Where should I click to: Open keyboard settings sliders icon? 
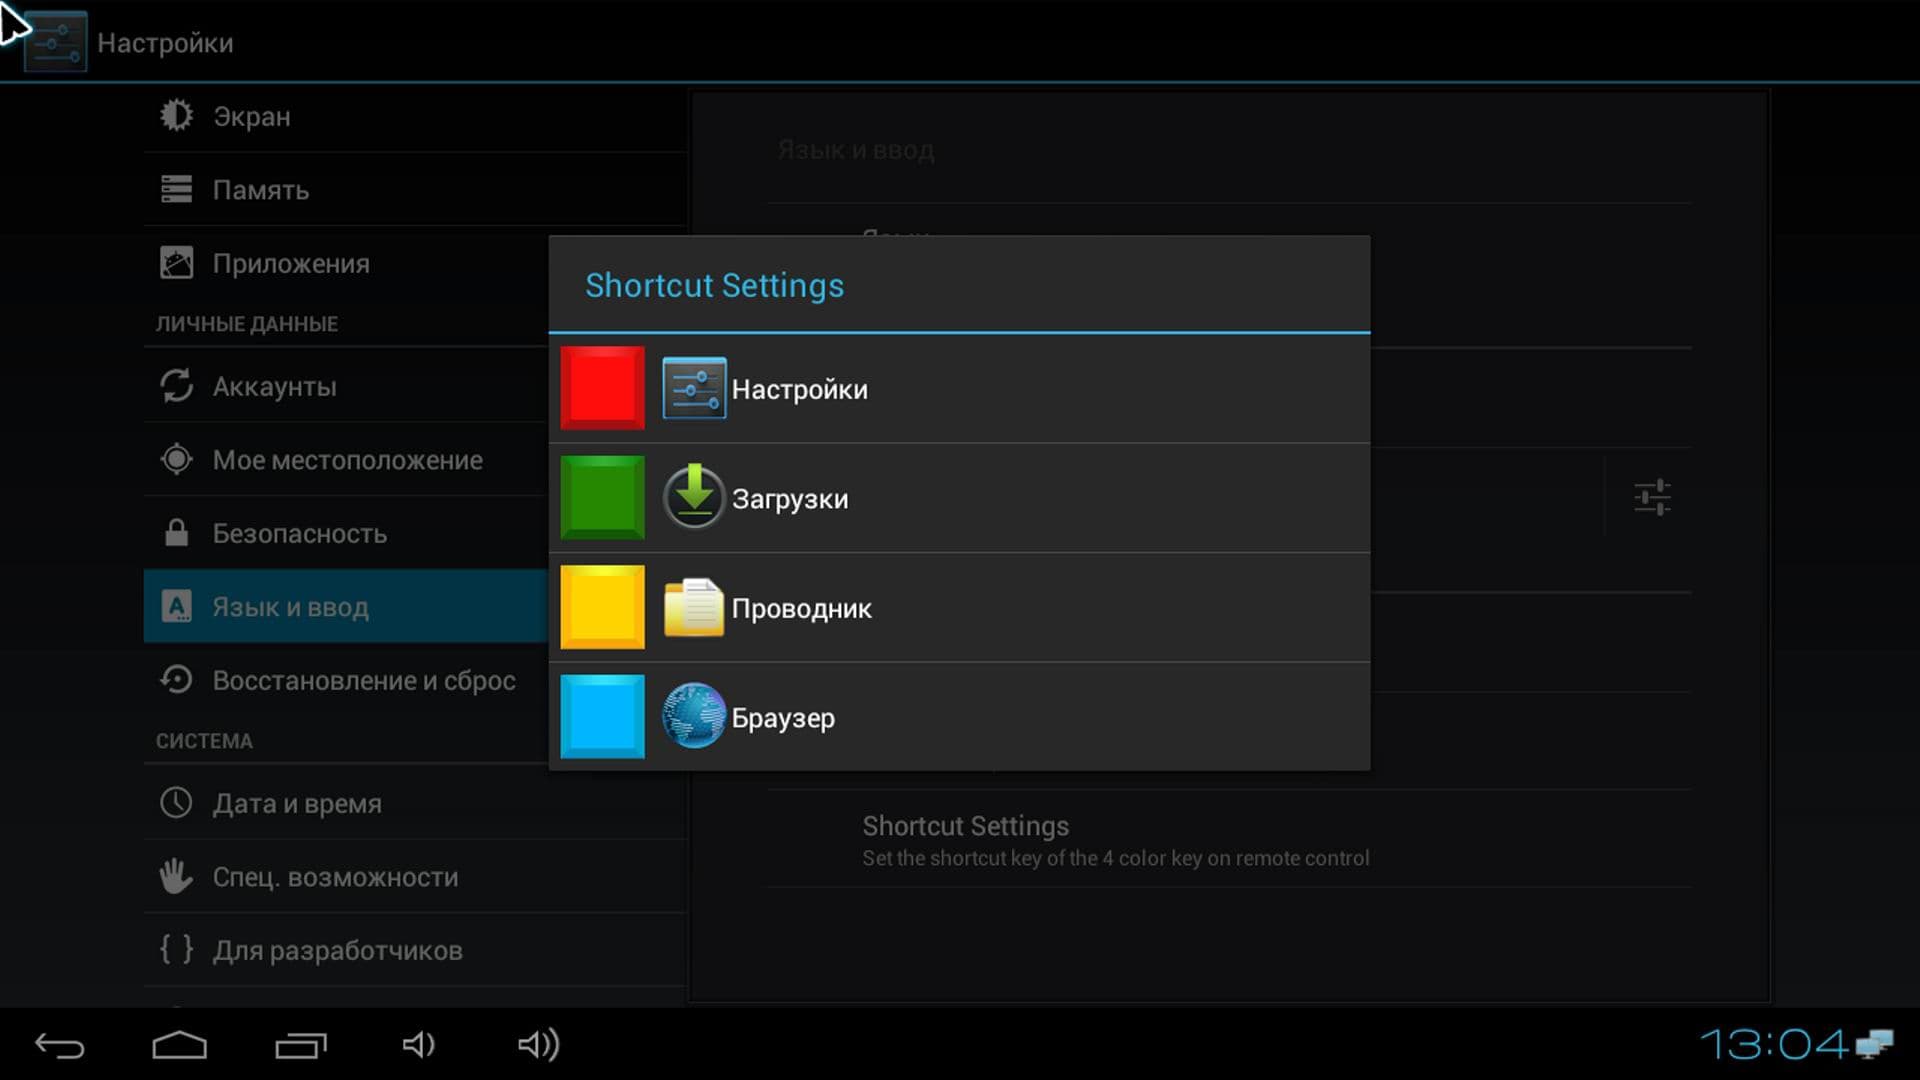pyautogui.click(x=1652, y=497)
